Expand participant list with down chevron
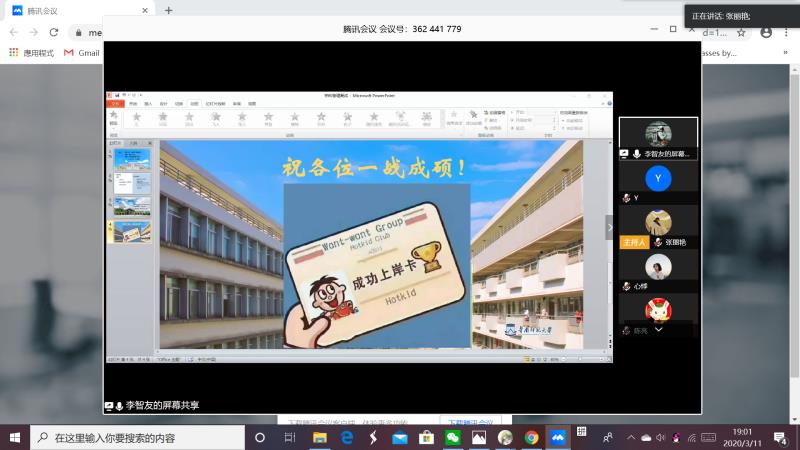This screenshot has height=450, width=800. pyautogui.click(x=658, y=329)
